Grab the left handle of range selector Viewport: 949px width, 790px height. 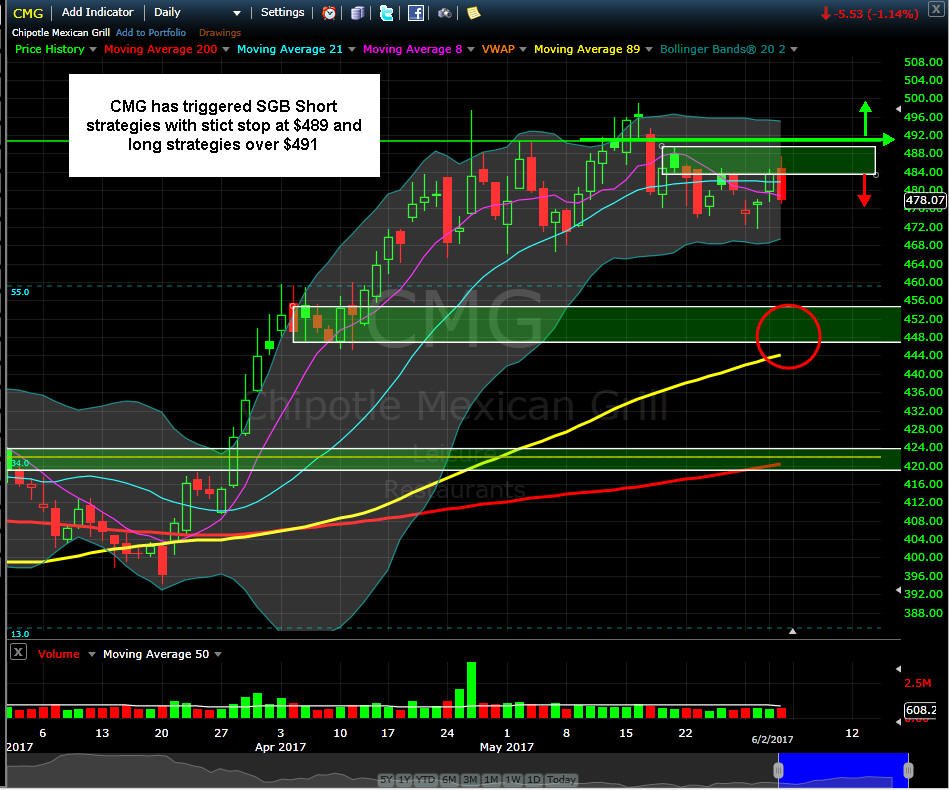click(x=778, y=770)
